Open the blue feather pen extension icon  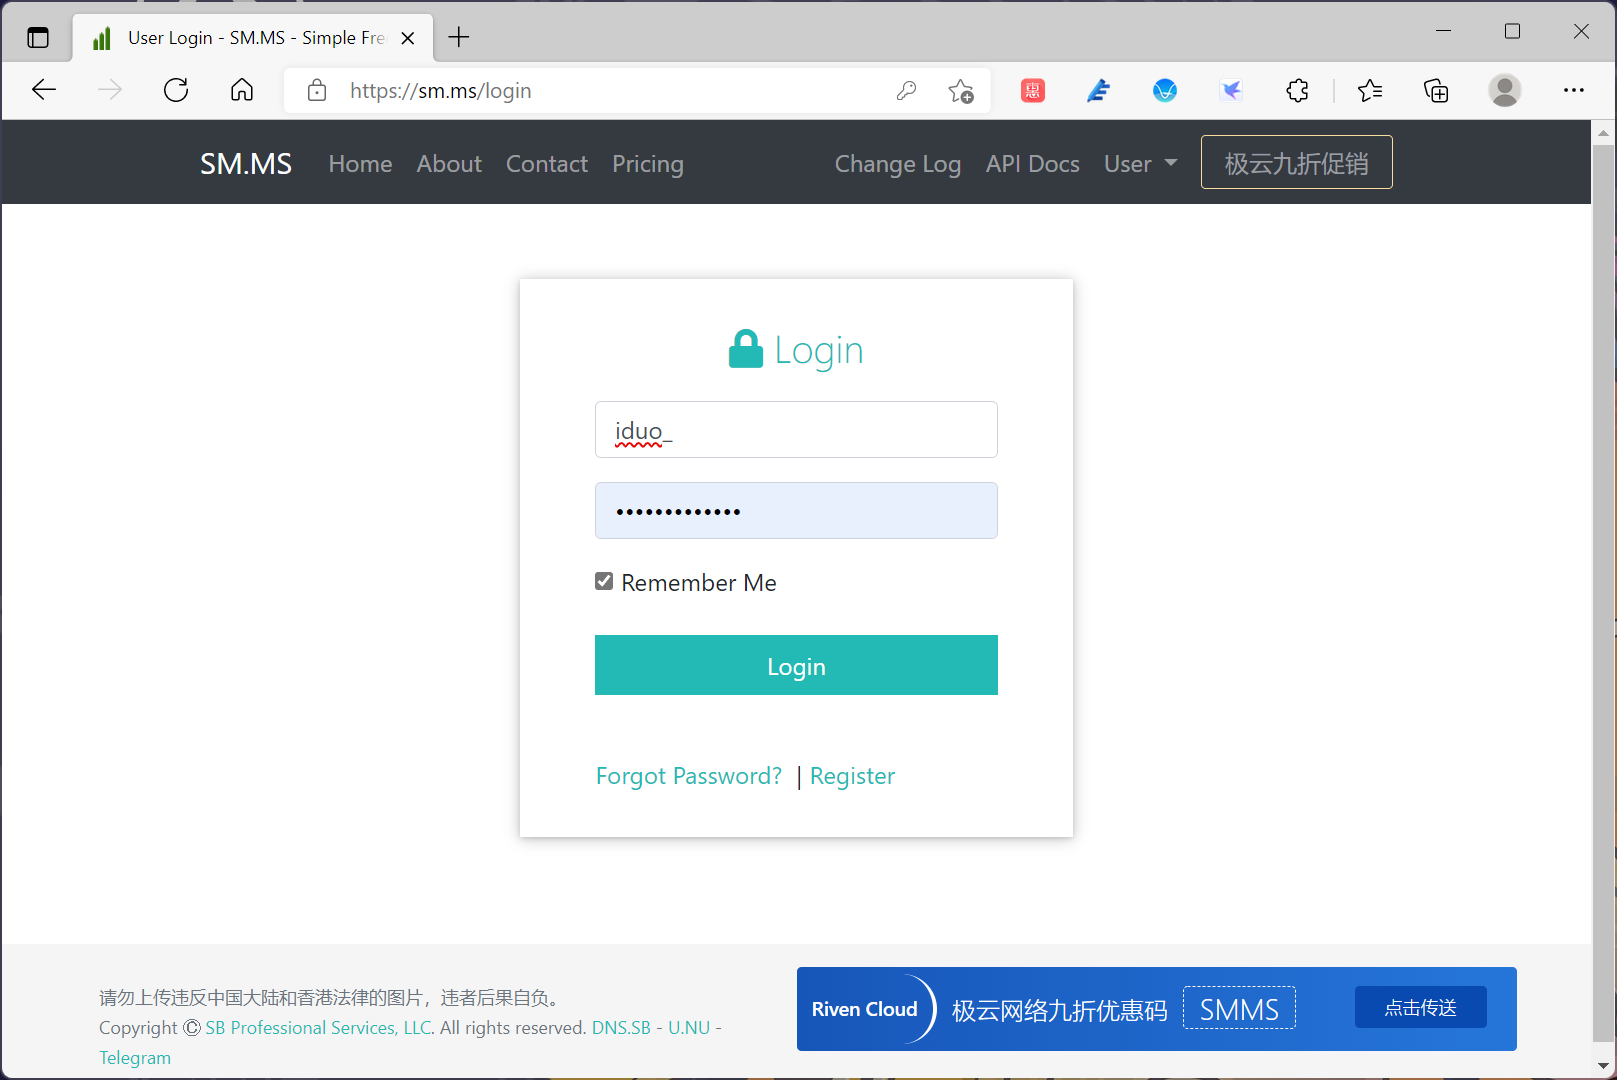pyautogui.click(x=1099, y=91)
